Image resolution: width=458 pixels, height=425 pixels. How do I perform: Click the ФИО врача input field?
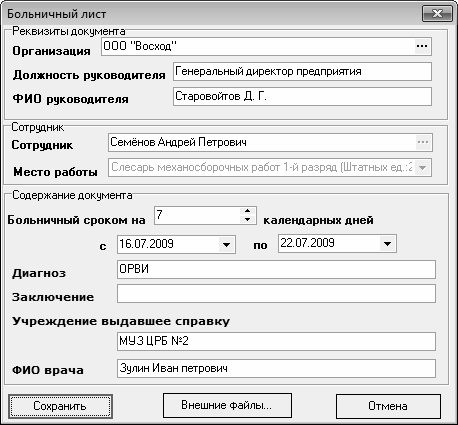point(276,369)
